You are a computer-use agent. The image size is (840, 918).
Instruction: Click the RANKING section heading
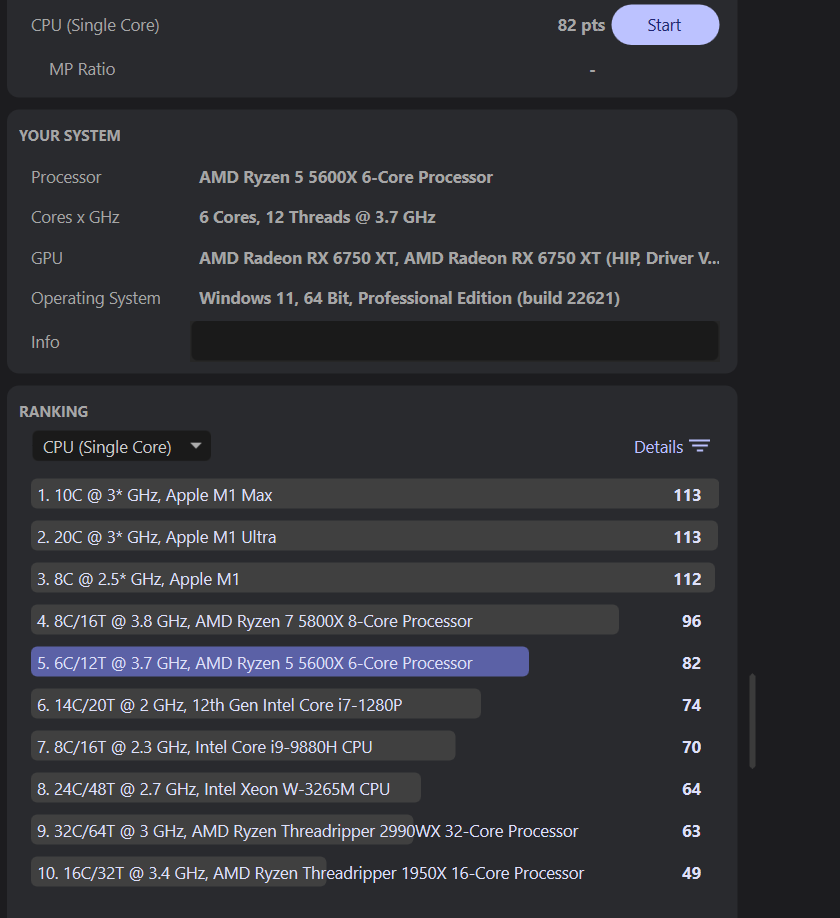pyautogui.click(x=54, y=412)
